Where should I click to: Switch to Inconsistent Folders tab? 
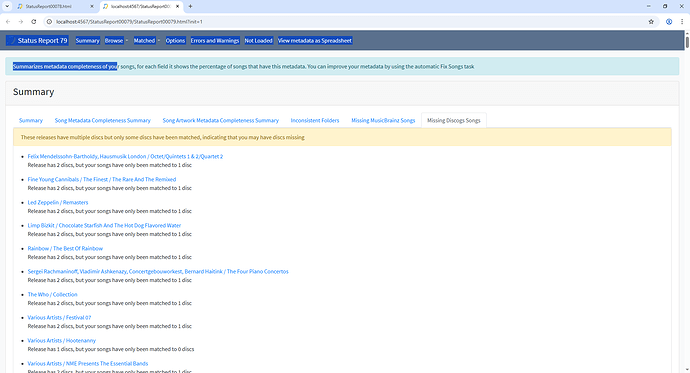pos(315,121)
